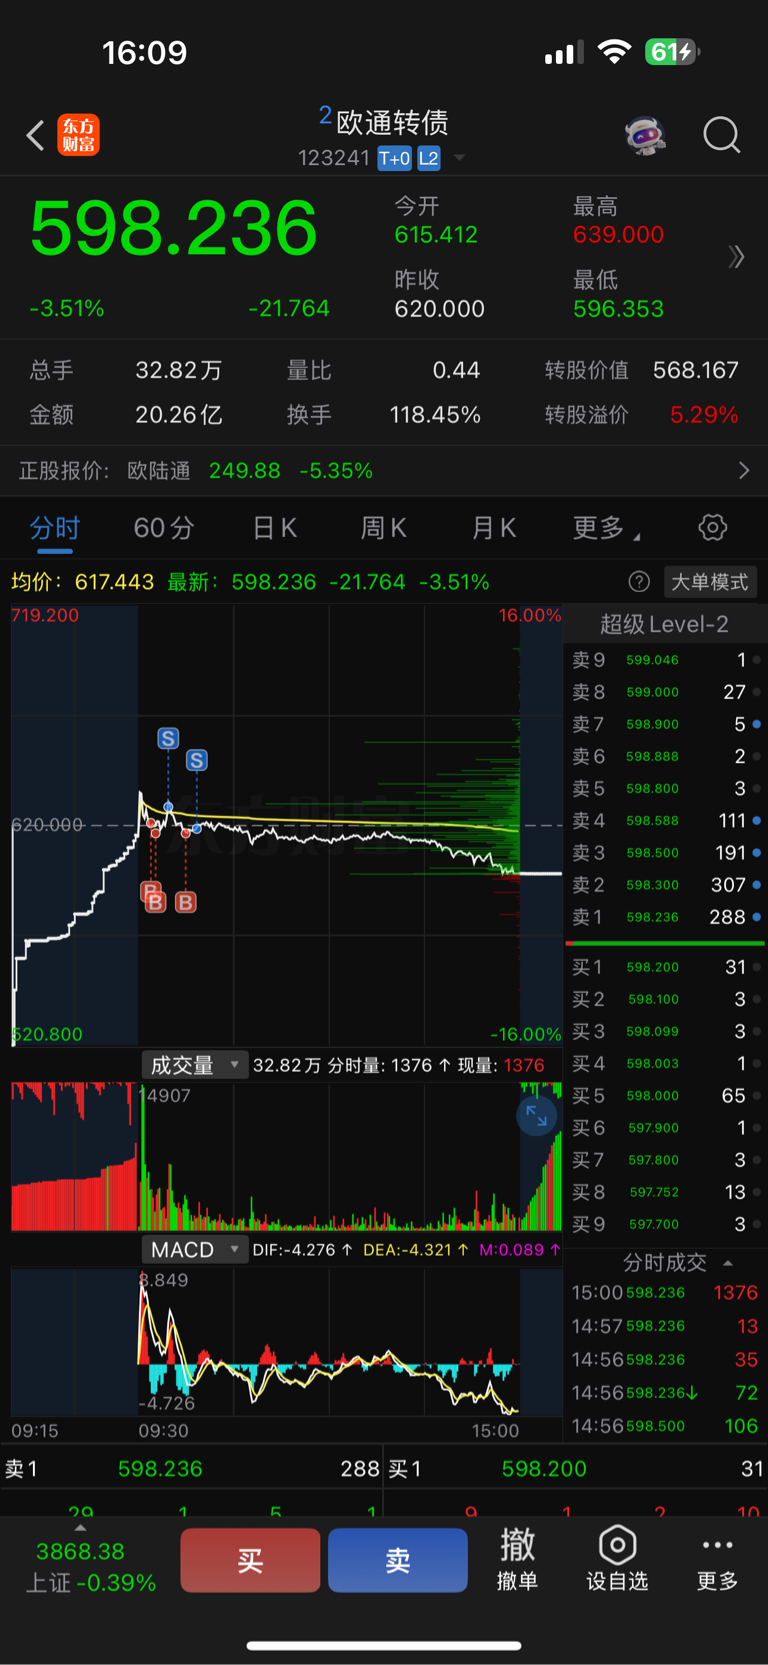Tap 换手 118.45% value
Image resolution: width=768 pixels, height=1665 pixels.
point(435,415)
